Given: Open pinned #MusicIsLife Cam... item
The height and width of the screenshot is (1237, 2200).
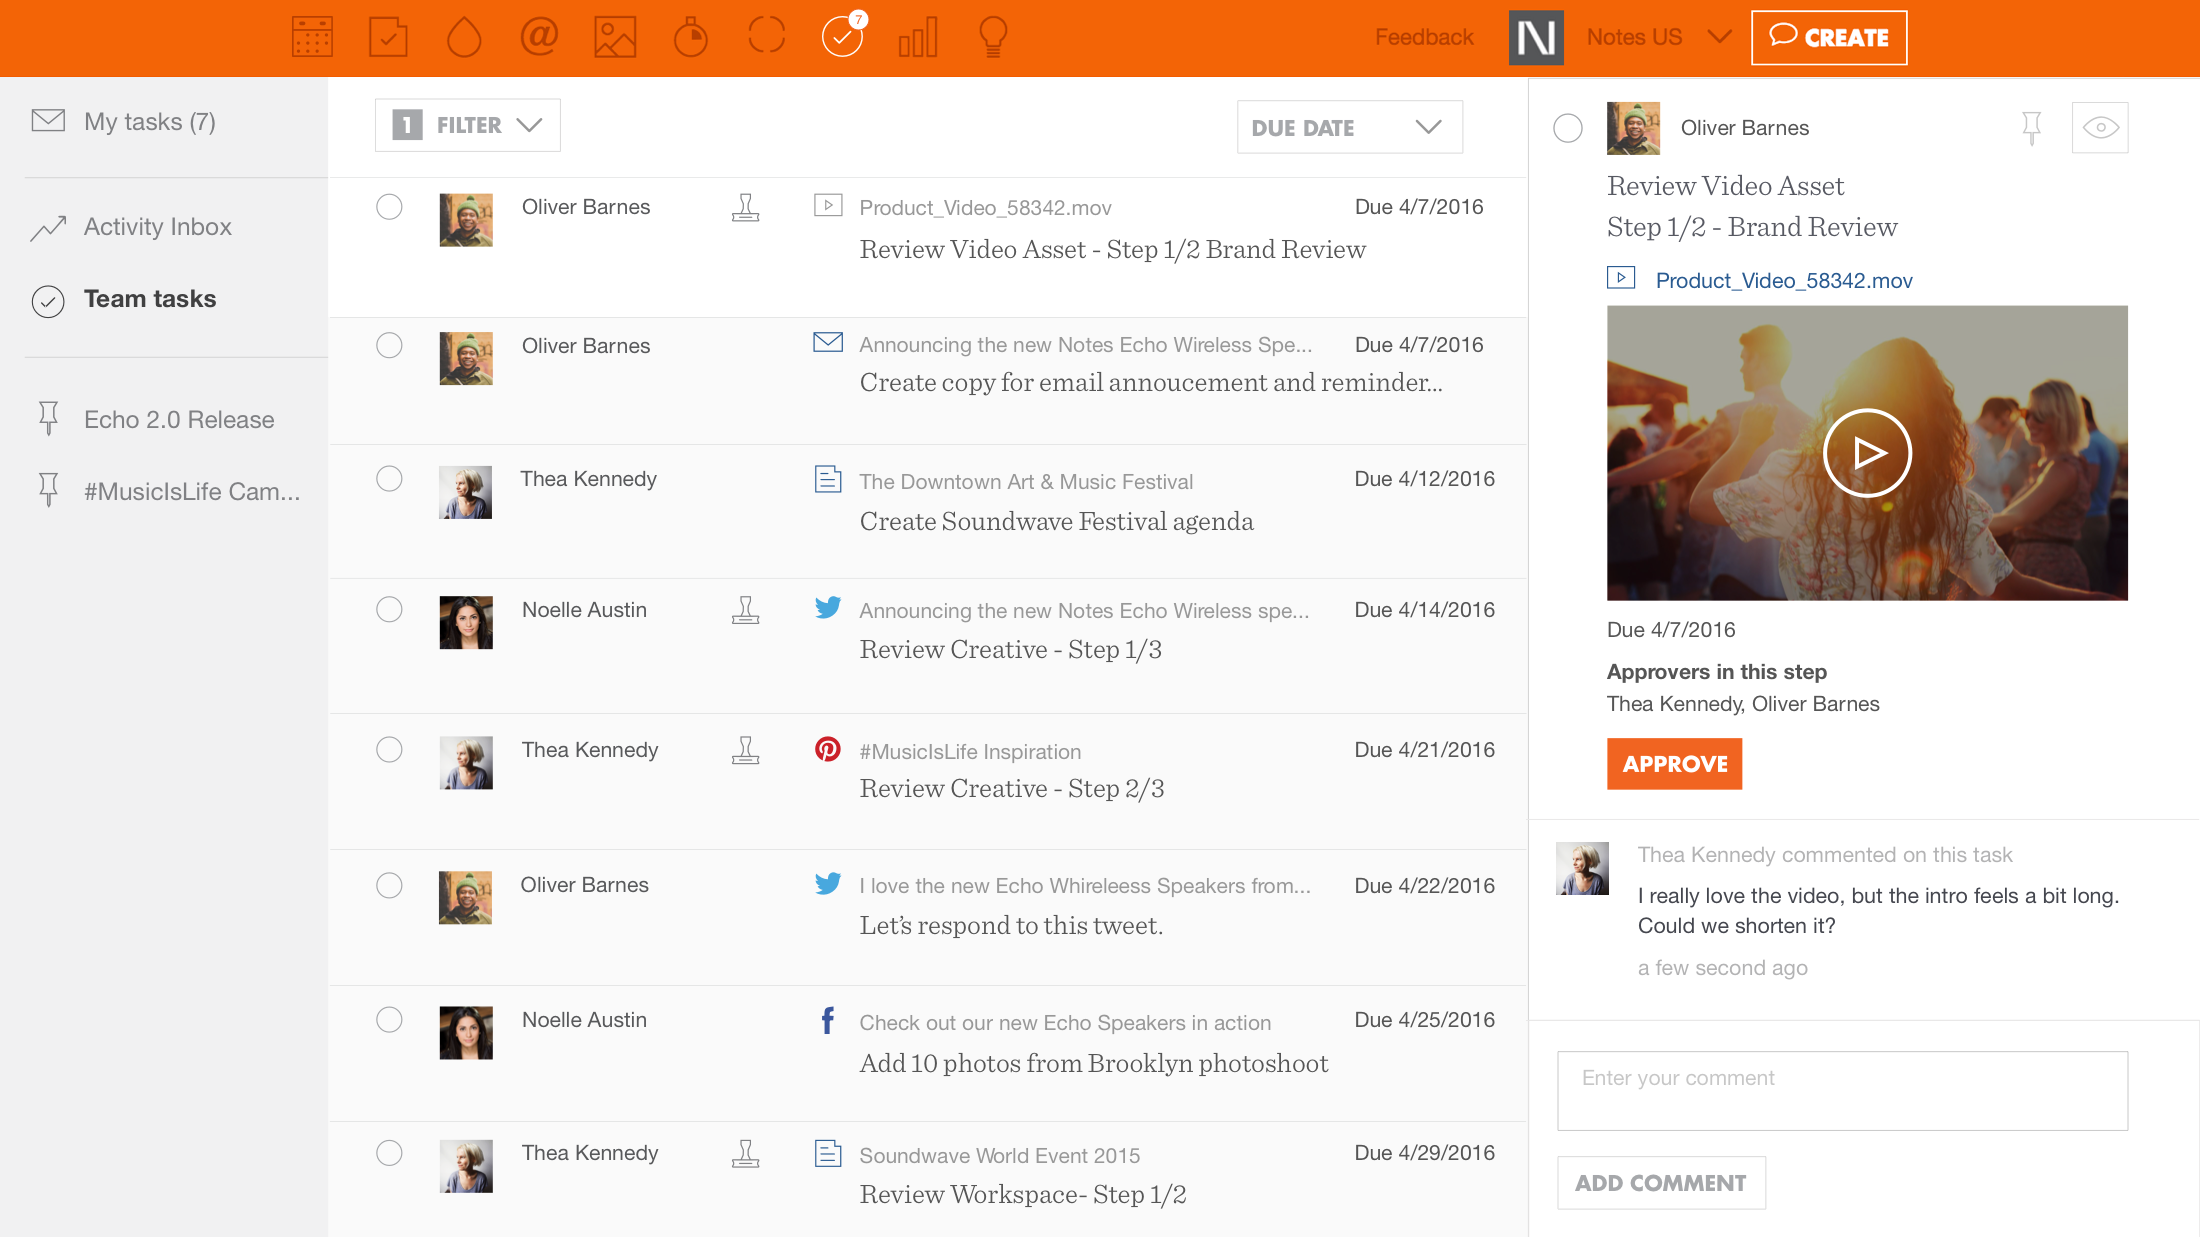Looking at the screenshot, I should point(192,492).
